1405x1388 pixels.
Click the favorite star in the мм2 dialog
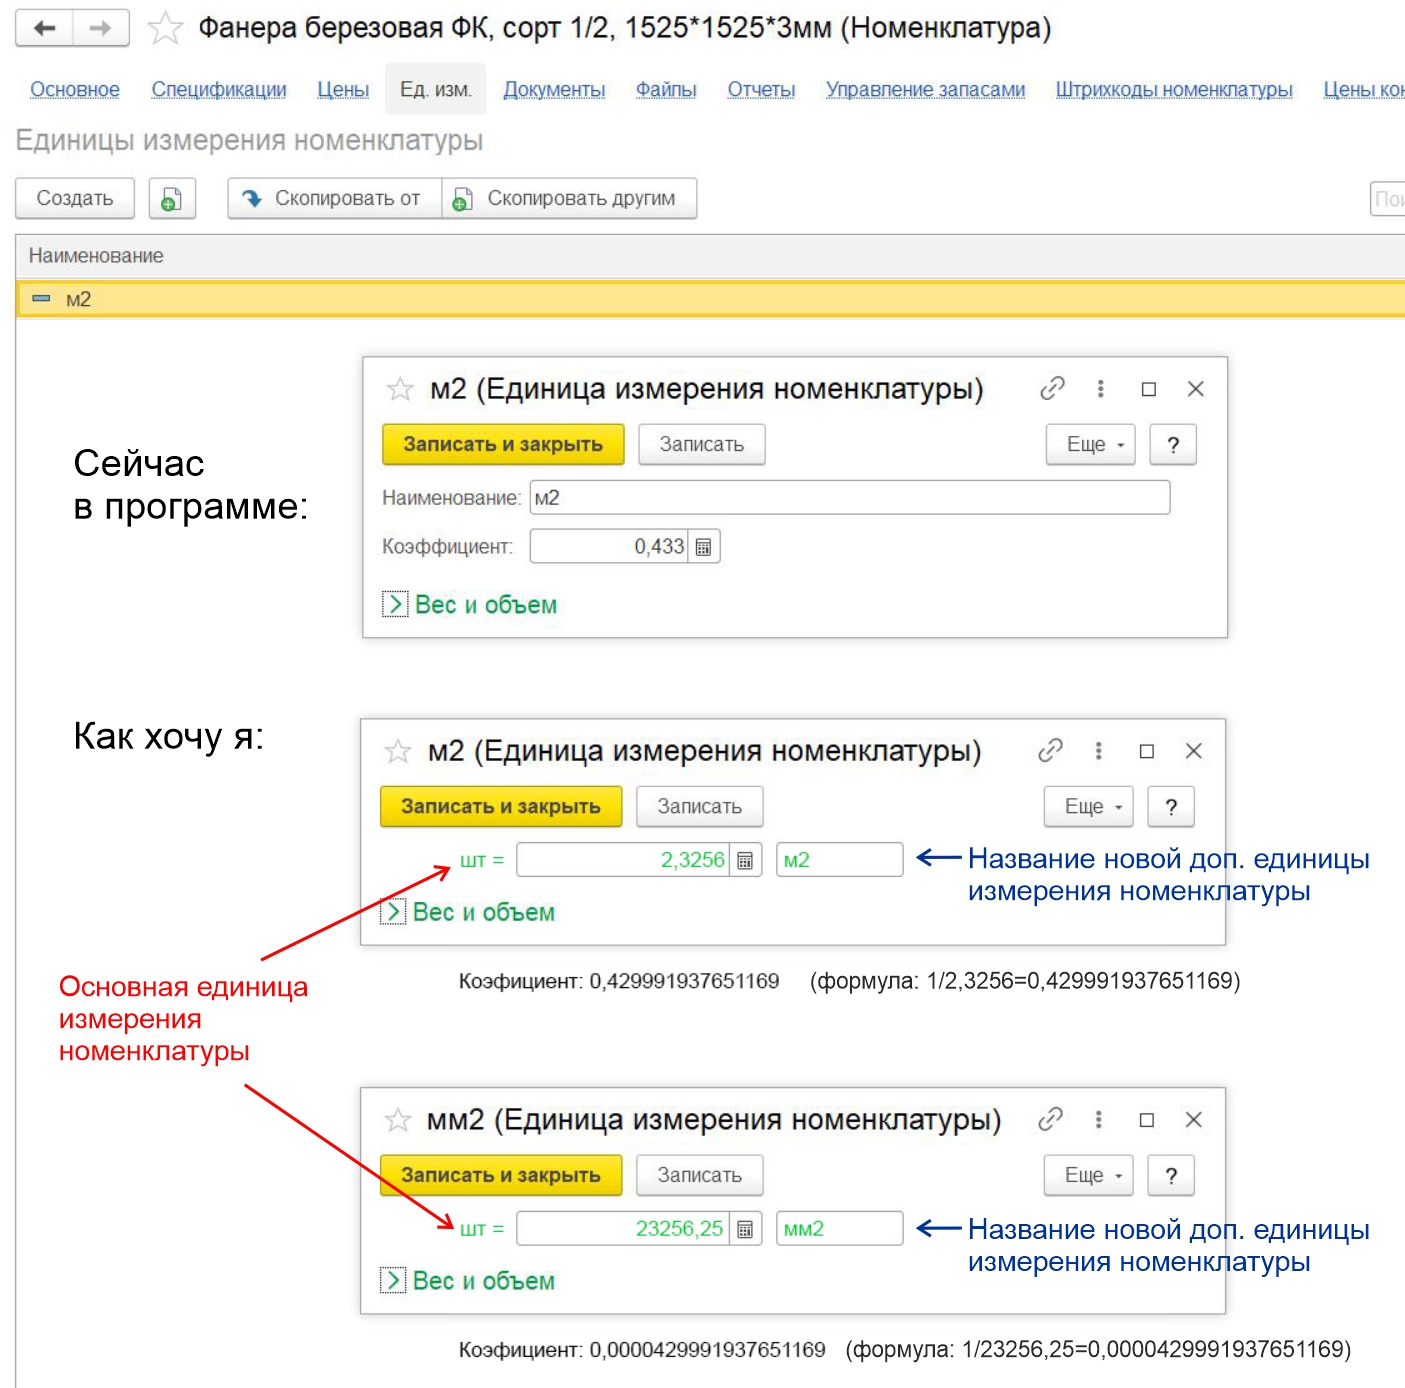point(398,1120)
